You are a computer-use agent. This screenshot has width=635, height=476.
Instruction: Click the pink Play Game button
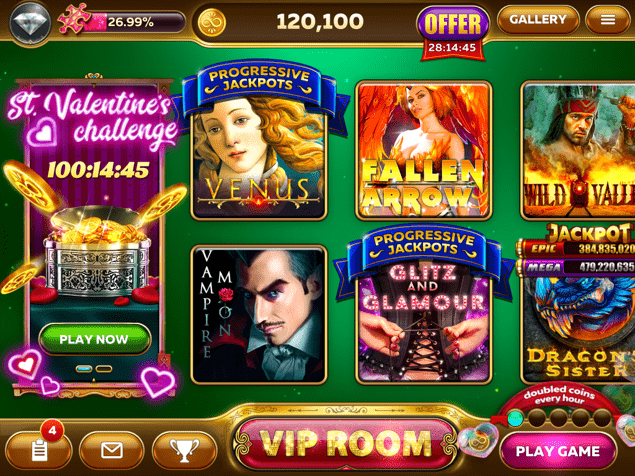coord(558,451)
